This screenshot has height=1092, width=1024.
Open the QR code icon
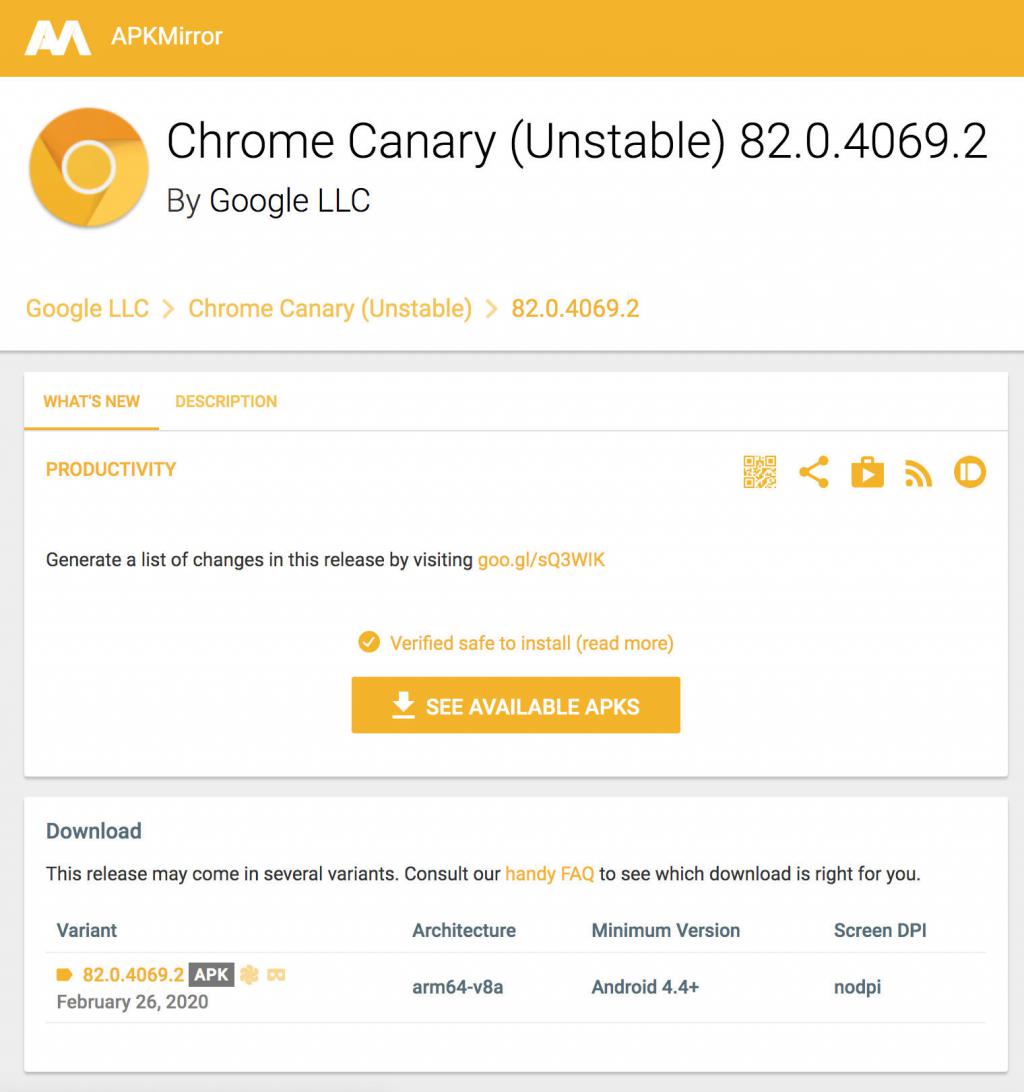pos(760,471)
